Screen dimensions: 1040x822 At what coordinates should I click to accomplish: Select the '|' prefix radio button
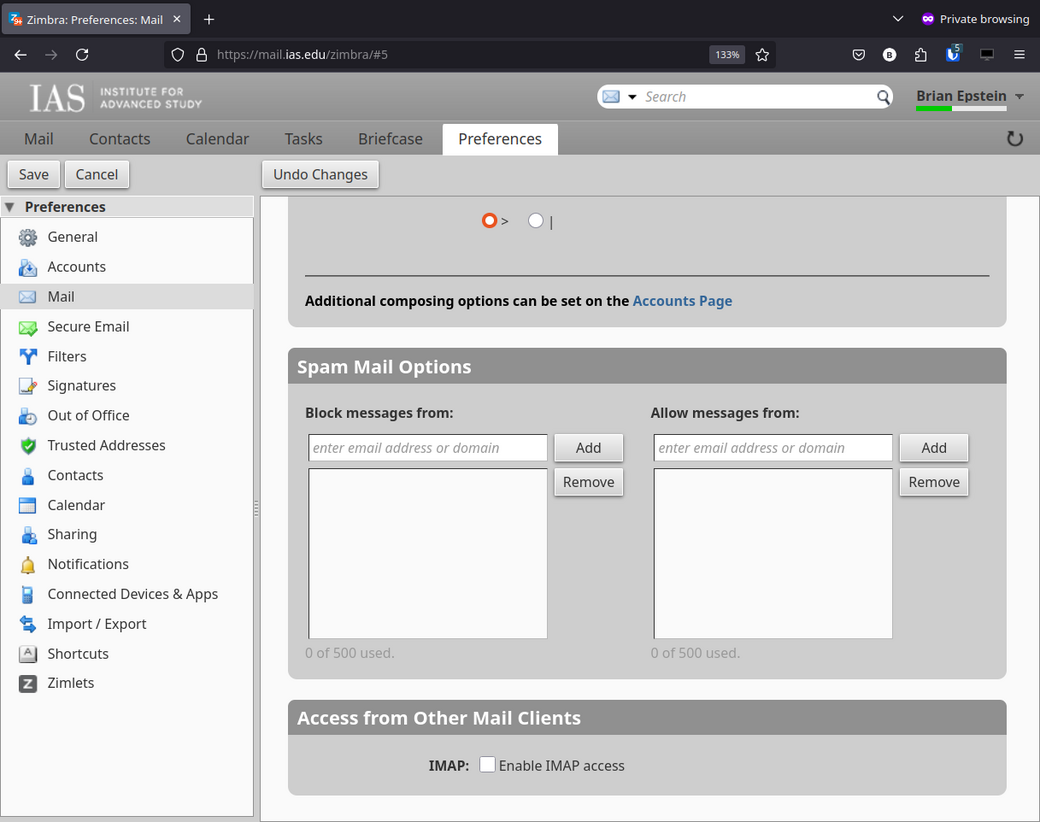coord(536,221)
